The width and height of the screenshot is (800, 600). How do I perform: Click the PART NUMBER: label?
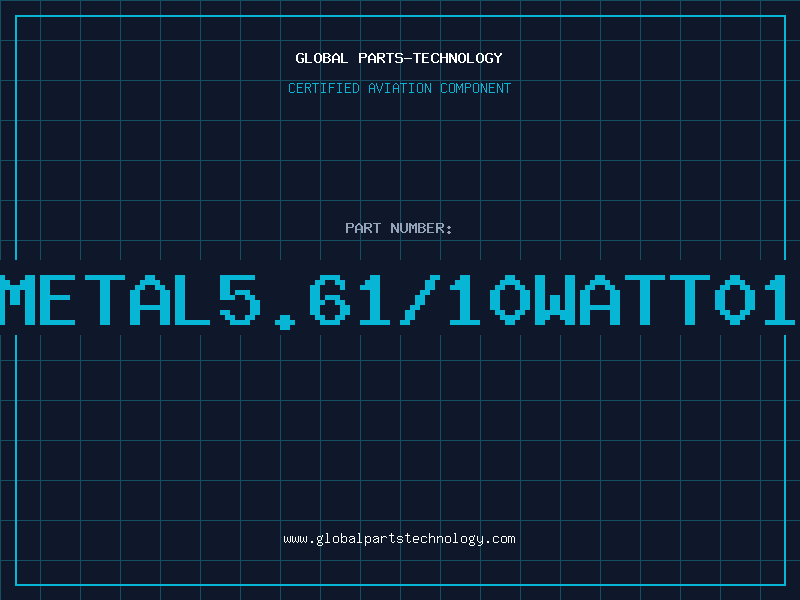tap(398, 228)
